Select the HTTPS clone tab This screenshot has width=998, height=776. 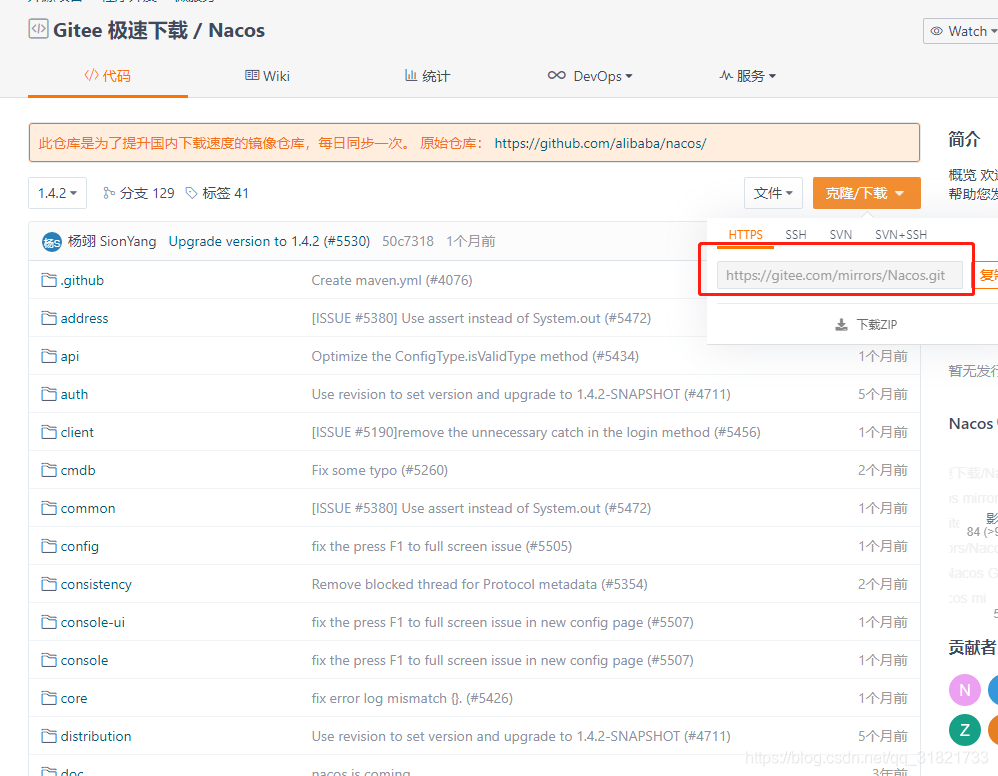(x=745, y=234)
